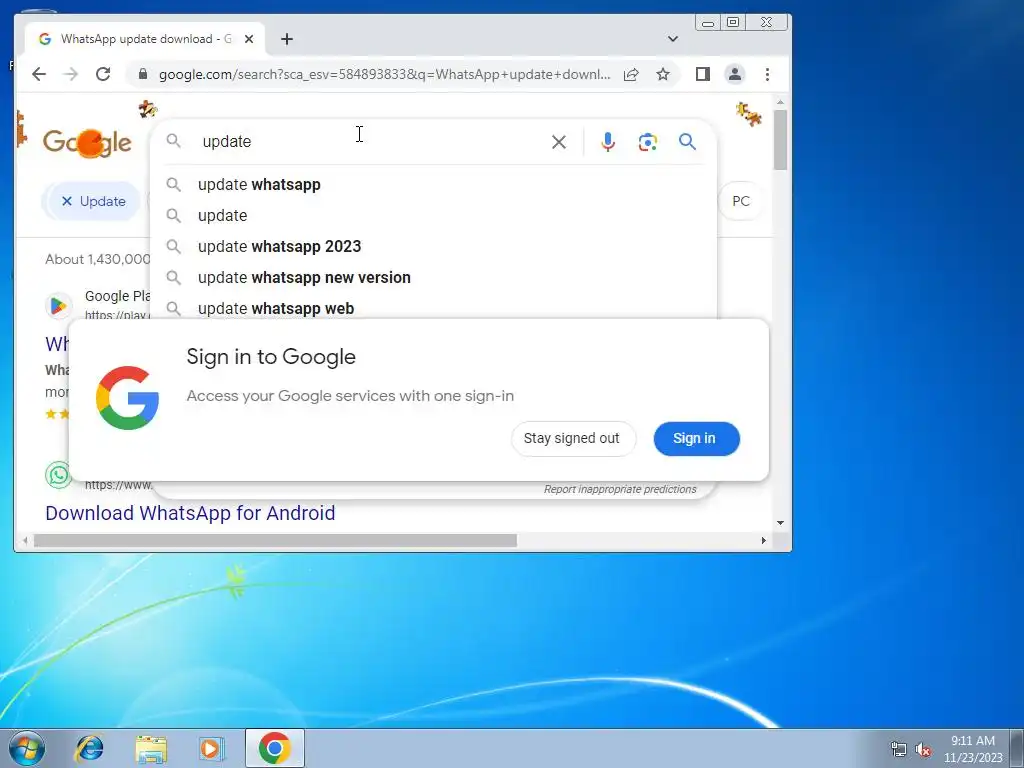Click the horizontal scrollbar thumb
The width and height of the screenshot is (1024, 768).
coord(275,541)
